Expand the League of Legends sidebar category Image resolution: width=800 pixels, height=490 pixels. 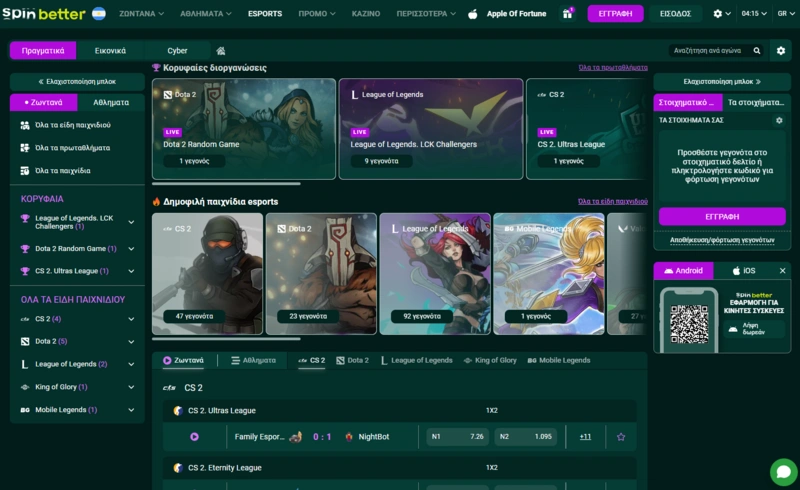click(131, 364)
